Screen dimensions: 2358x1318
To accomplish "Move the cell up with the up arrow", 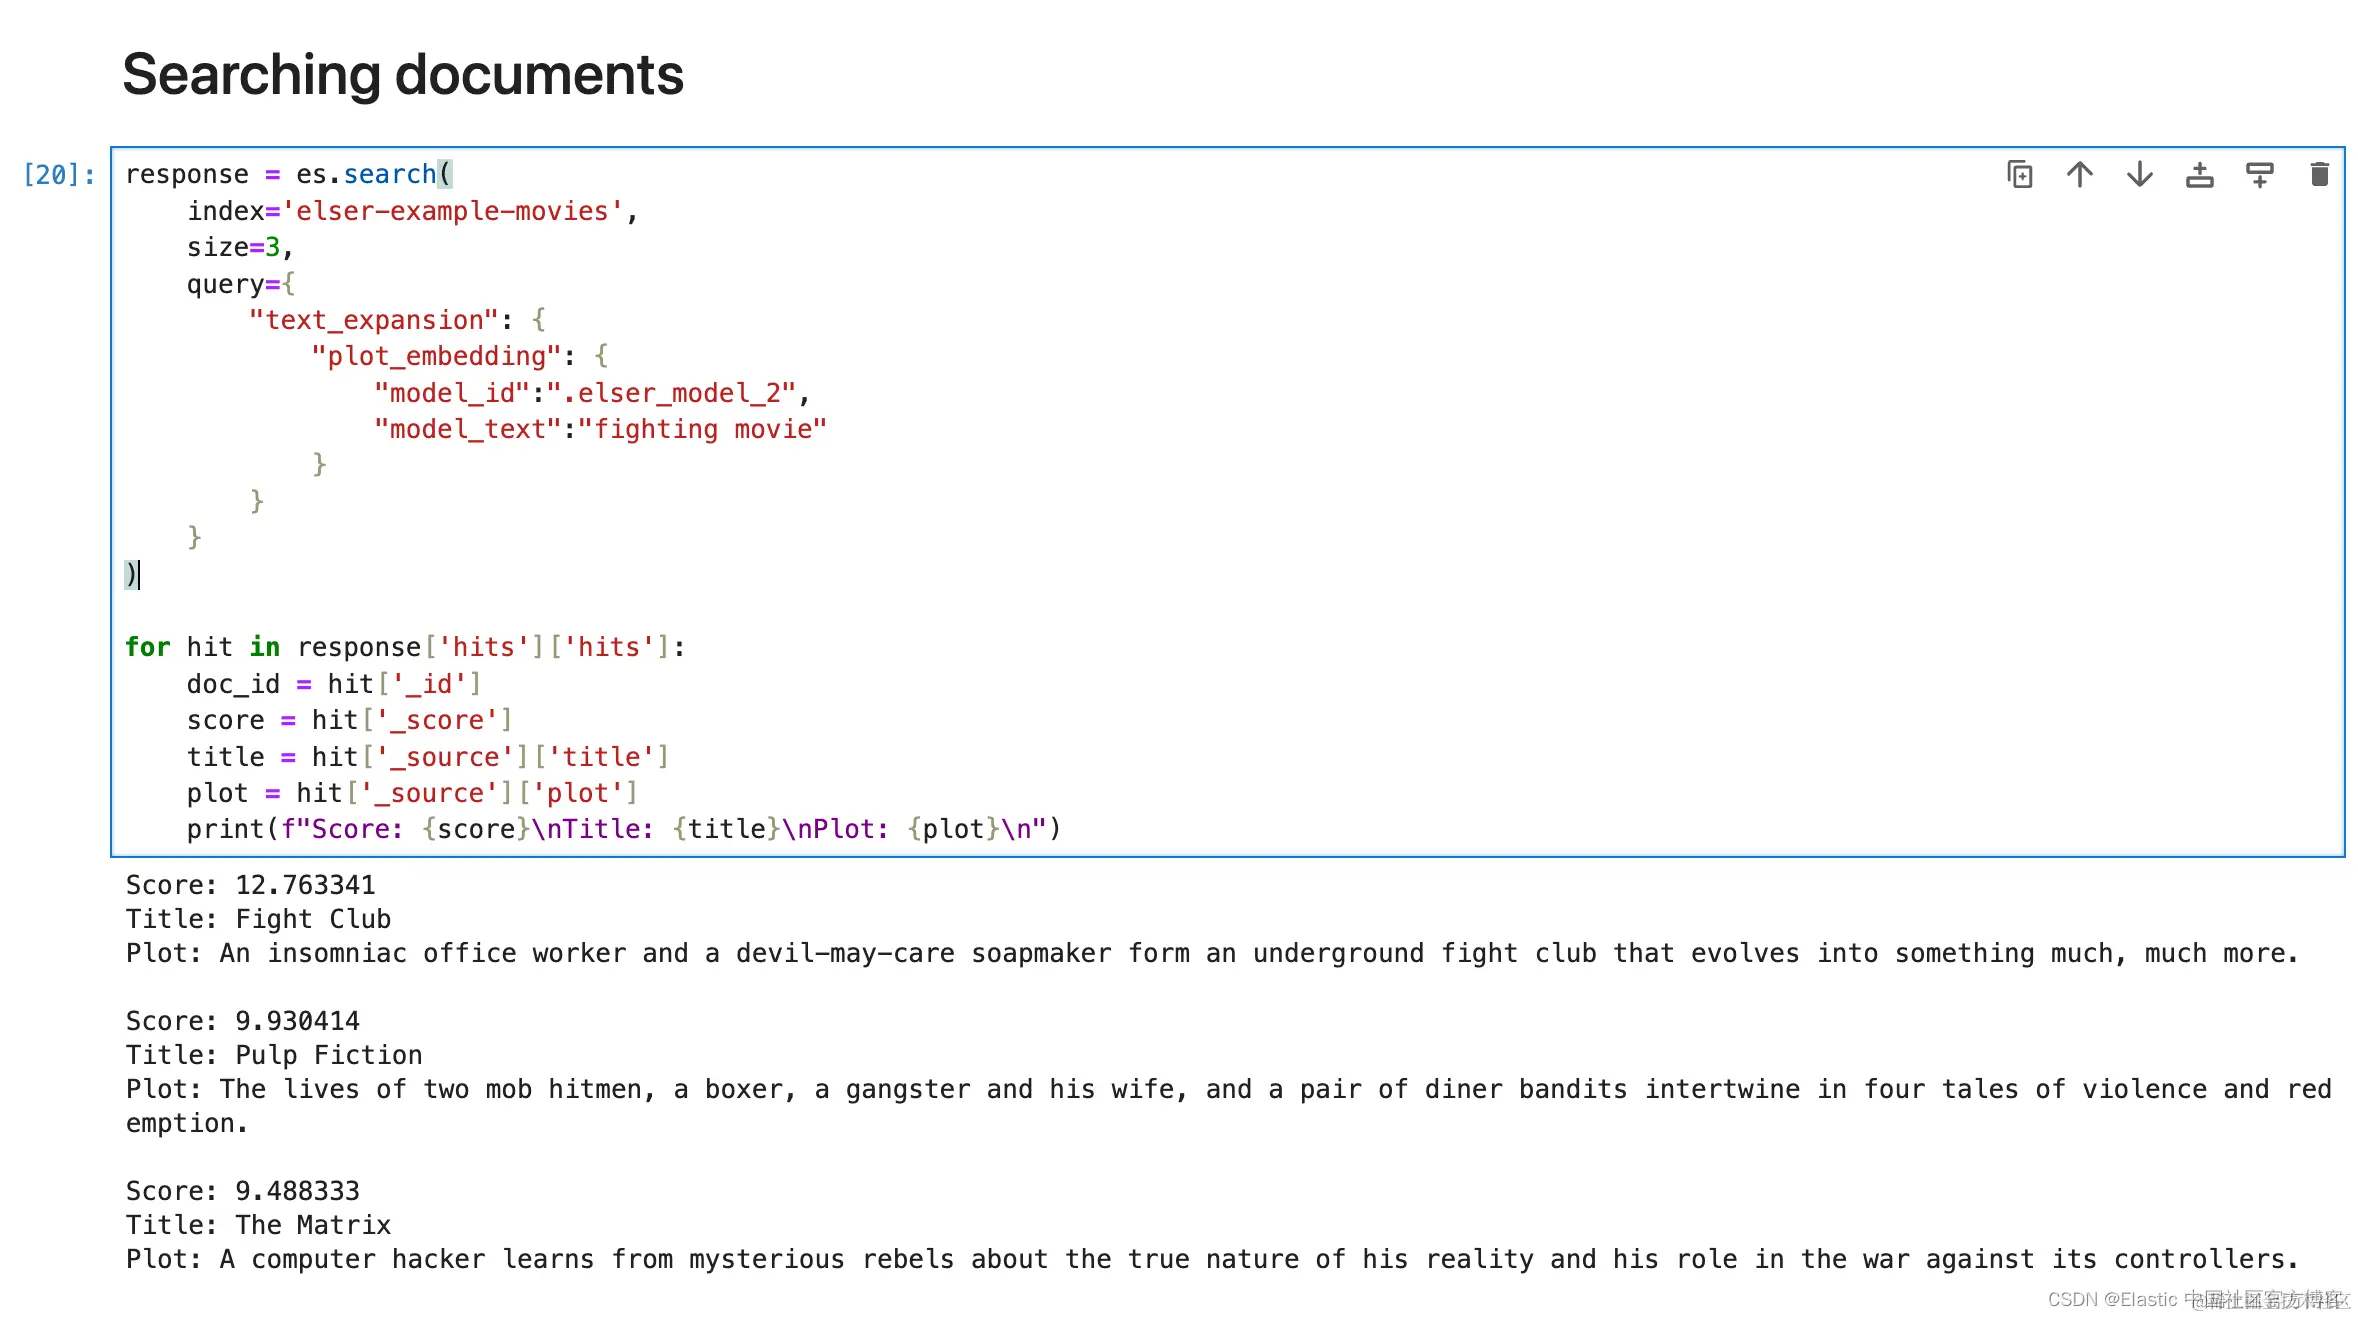I will click(2079, 175).
